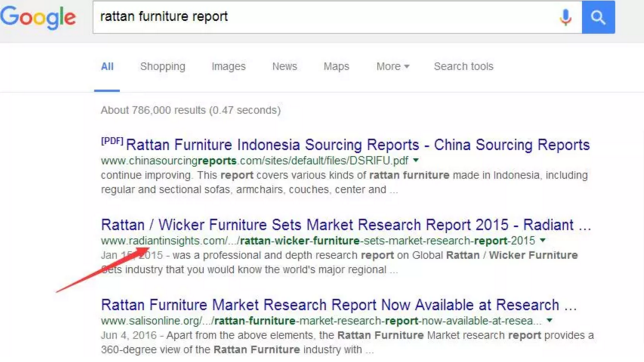Switch to the Shopping tab
Screen dimensions: 644x362
coord(163,67)
